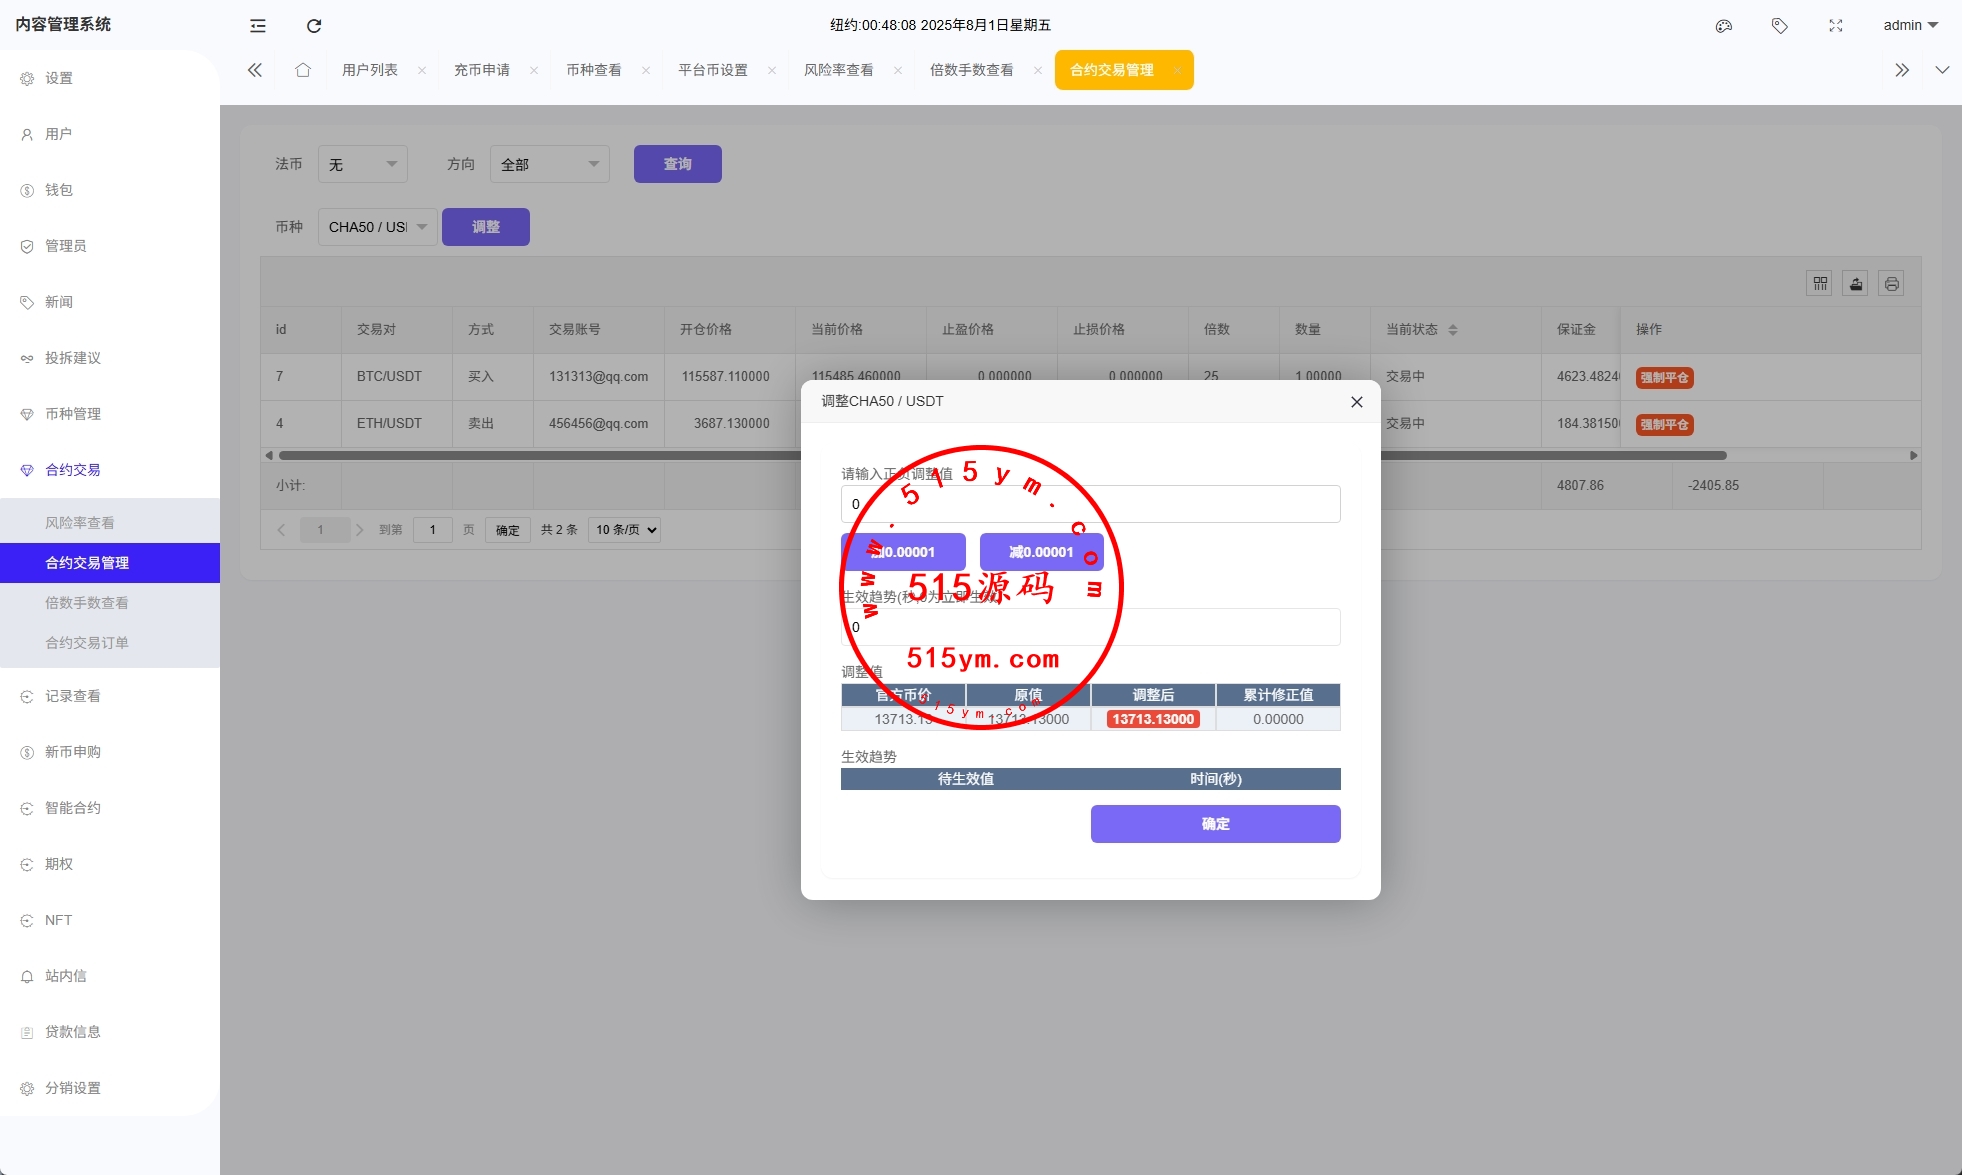The width and height of the screenshot is (1962, 1175).
Task: Open the theme palette icon
Action: coord(1723,26)
